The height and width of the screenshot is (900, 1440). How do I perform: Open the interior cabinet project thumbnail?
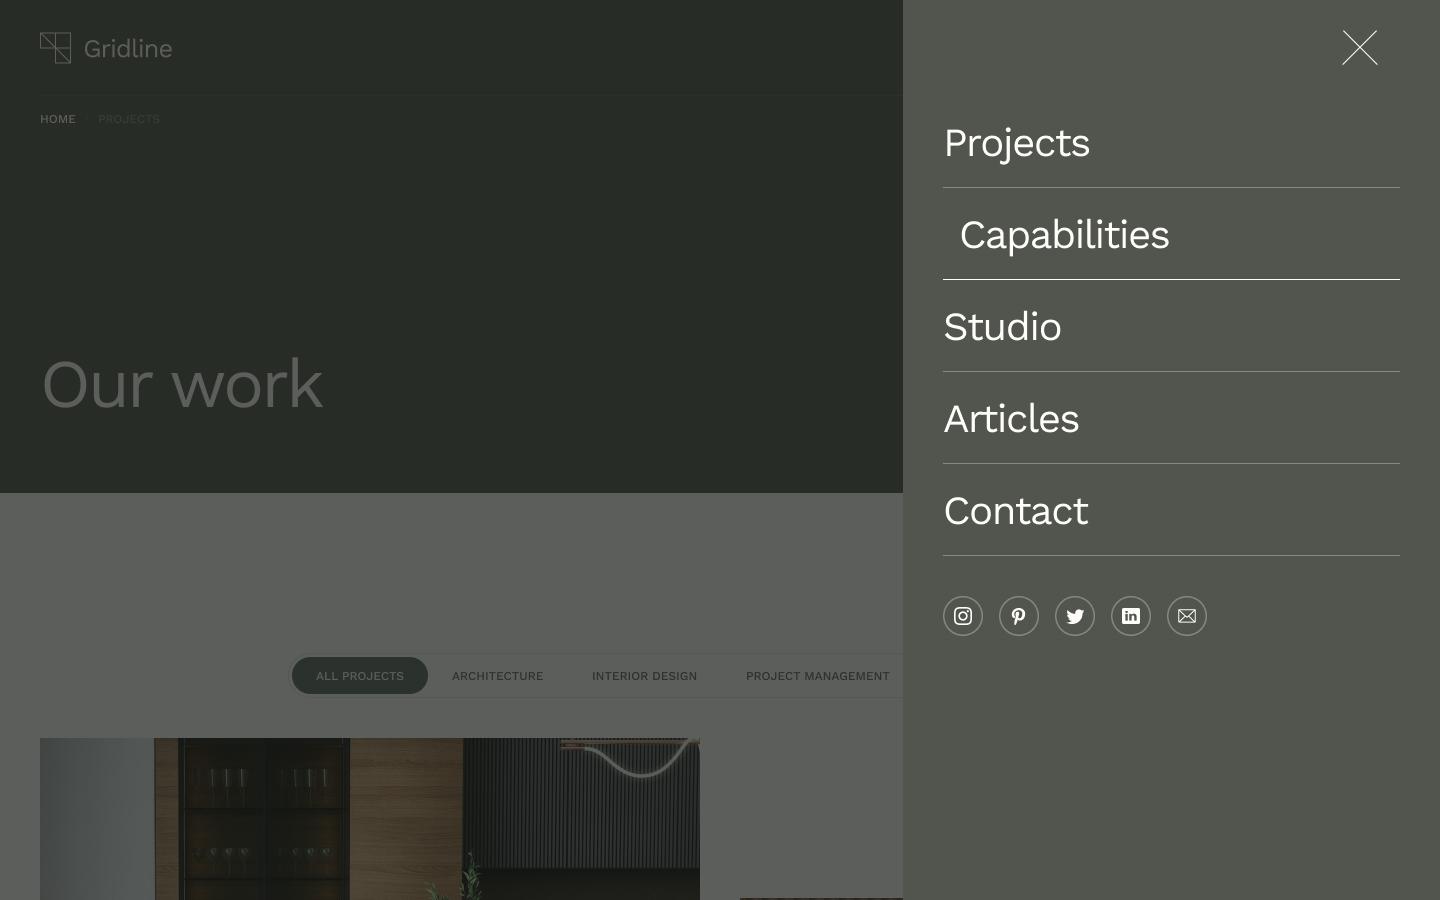[x=370, y=820]
